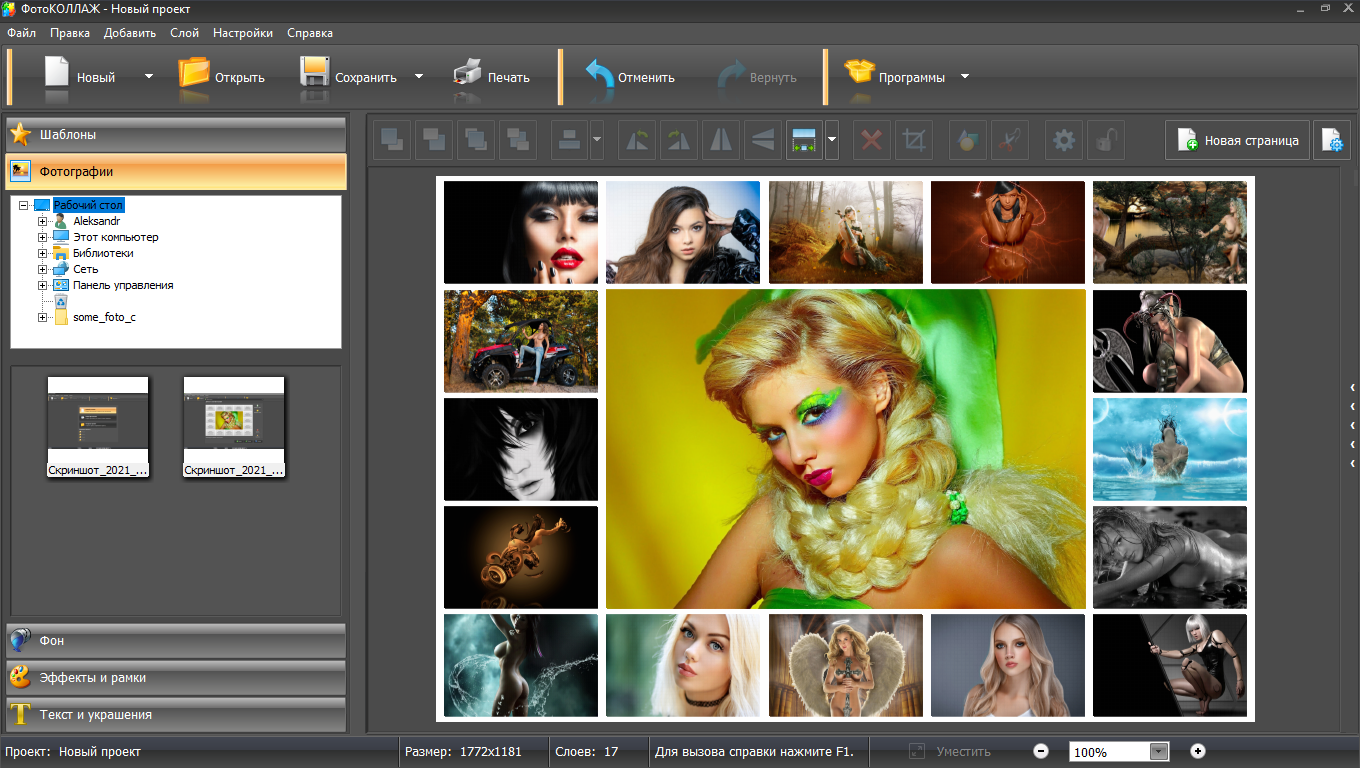Open the 100% zoom level dropdown
The width and height of the screenshot is (1360, 768).
pyautogui.click(x=1159, y=752)
